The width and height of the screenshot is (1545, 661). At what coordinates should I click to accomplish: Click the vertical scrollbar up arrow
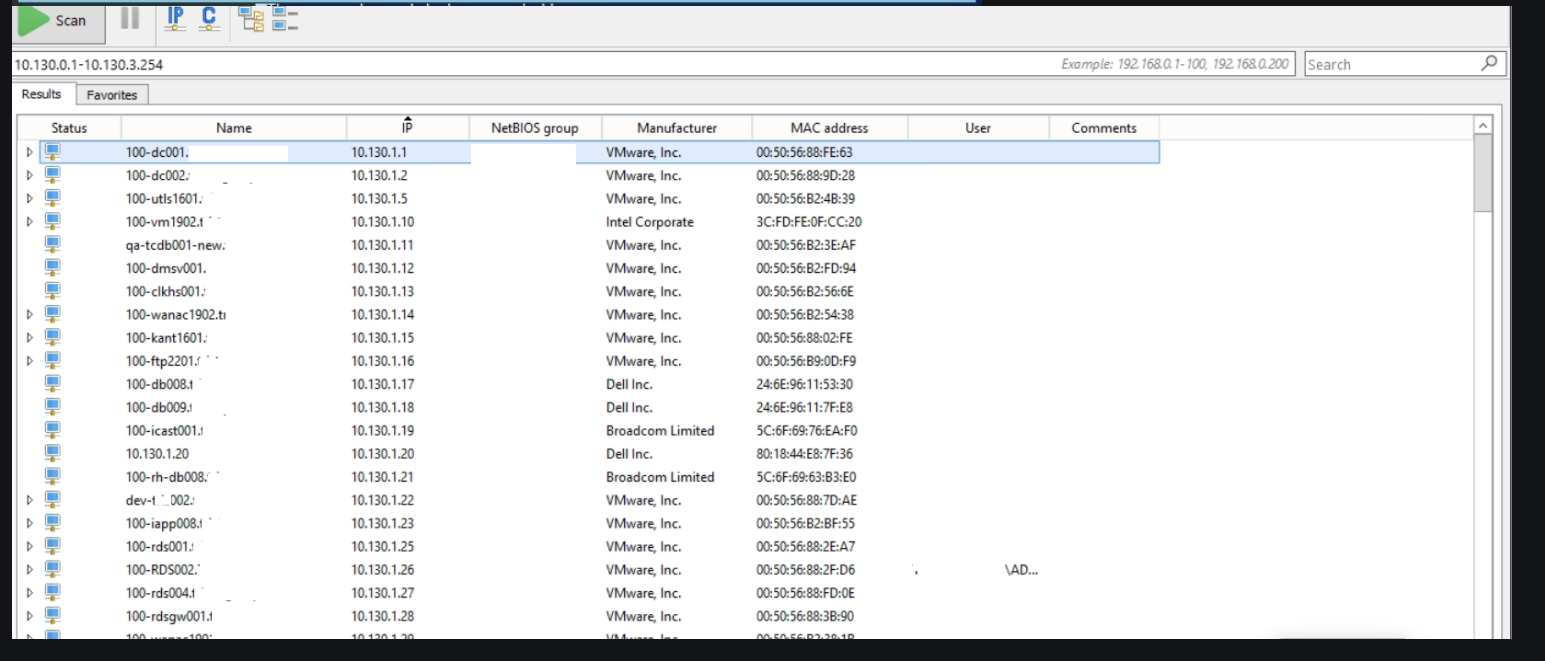[x=1483, y=126]
